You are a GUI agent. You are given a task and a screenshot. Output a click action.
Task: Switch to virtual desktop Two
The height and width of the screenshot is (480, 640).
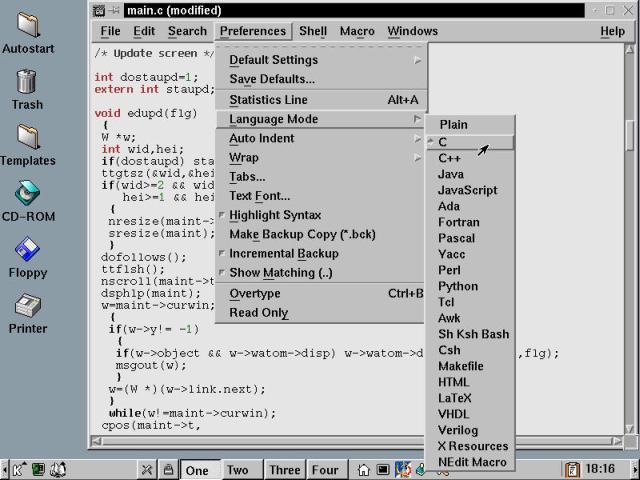(x=238, y=470)
